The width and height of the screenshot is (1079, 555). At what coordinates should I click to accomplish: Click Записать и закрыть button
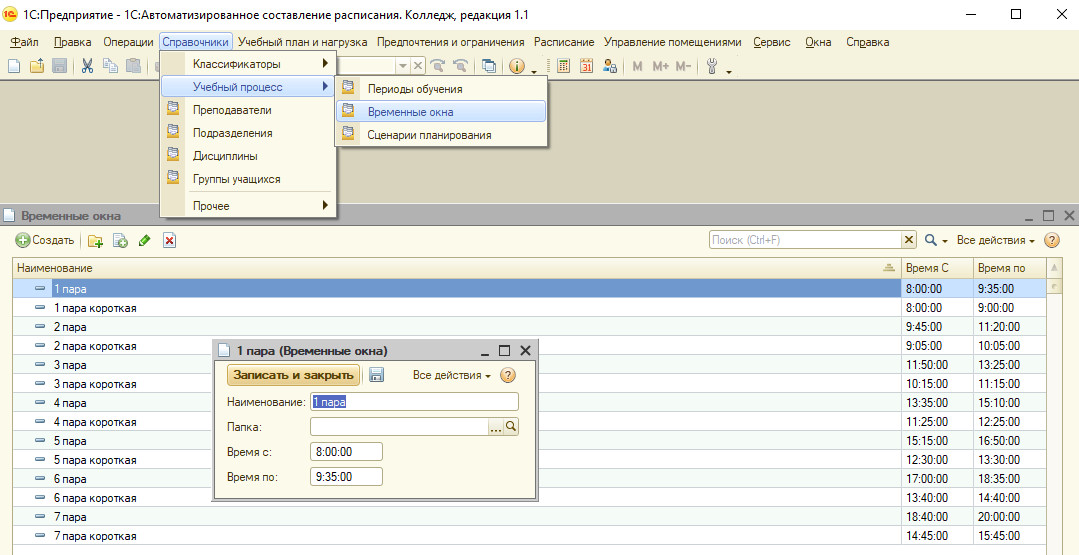[x=293, y=375]
